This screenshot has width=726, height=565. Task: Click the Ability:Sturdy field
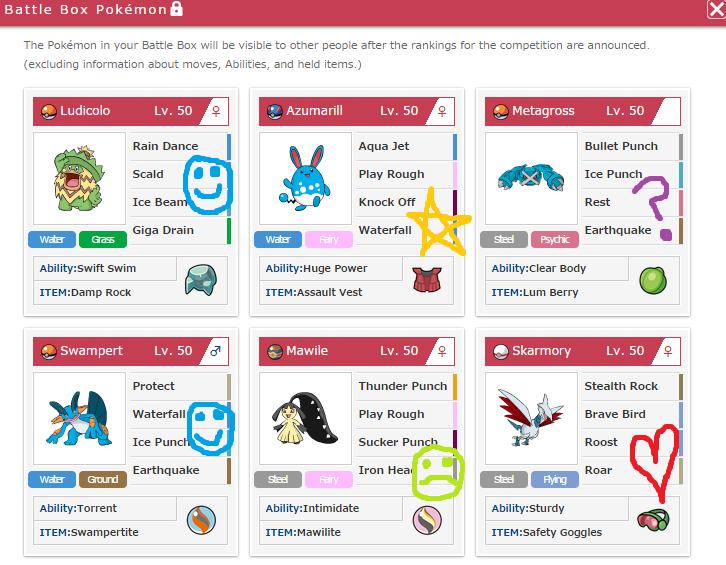click(557, 508)
